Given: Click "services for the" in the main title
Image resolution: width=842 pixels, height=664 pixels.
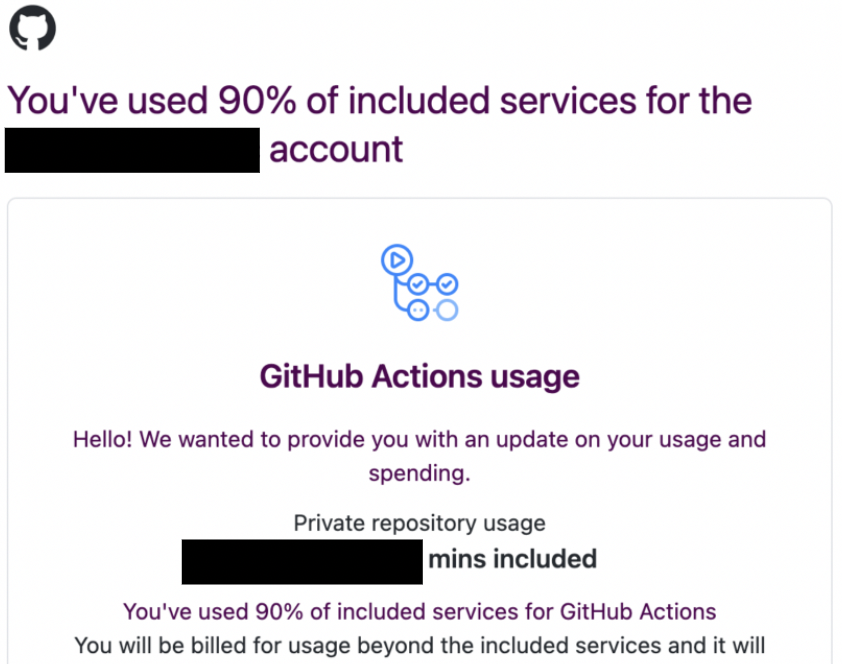Looking at the screenshot, I should 626,101.
